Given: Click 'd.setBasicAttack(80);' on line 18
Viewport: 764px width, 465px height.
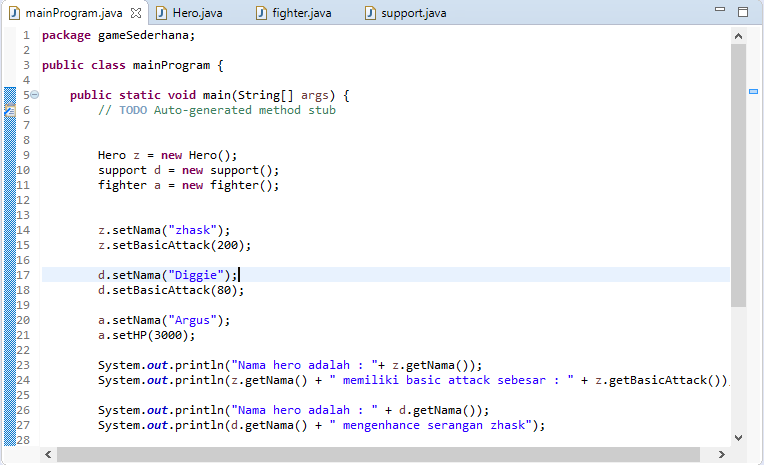Looking at the screenshot, I should [x=171, y=290].
